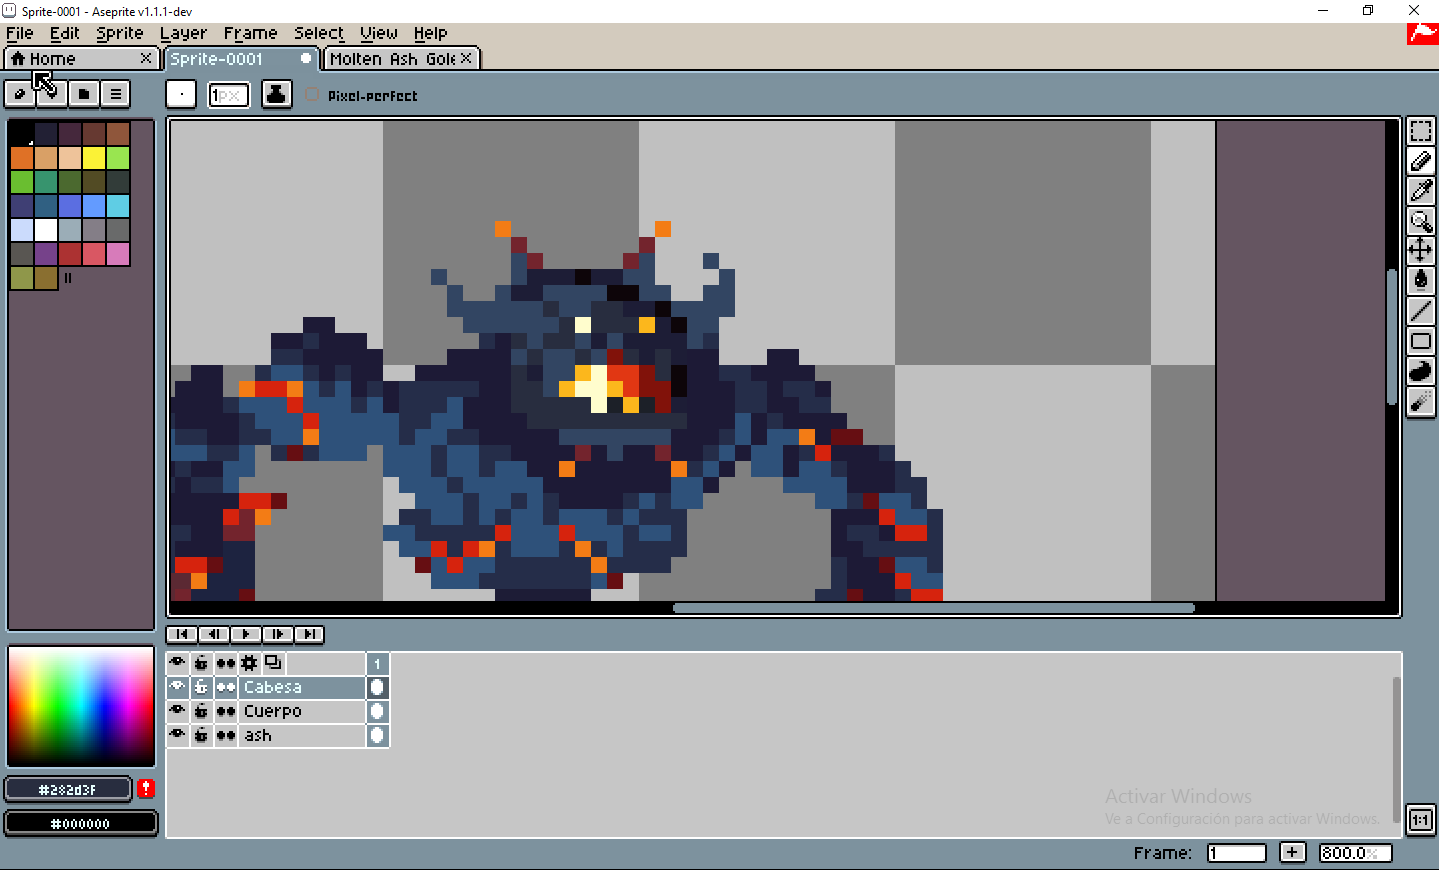Select the ash cel in frame 1
Viewport: 1439px width, 870px height.
click(377, 735)
